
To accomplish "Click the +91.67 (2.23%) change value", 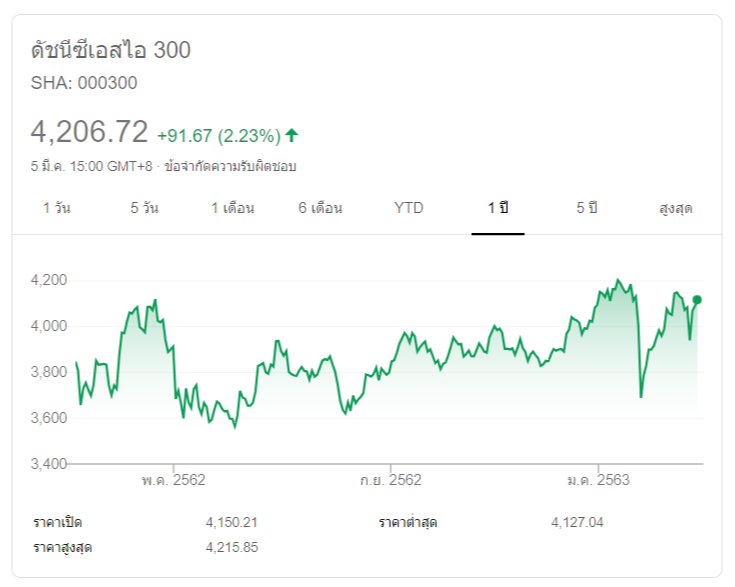I will pyautogui.click(x=218, y=135).
